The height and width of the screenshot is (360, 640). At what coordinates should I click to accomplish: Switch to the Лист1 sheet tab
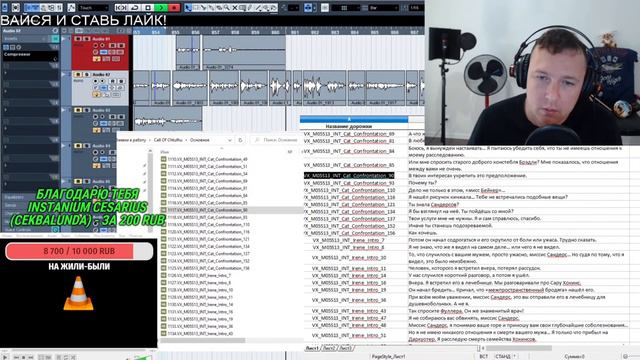[x=312, y=348]
